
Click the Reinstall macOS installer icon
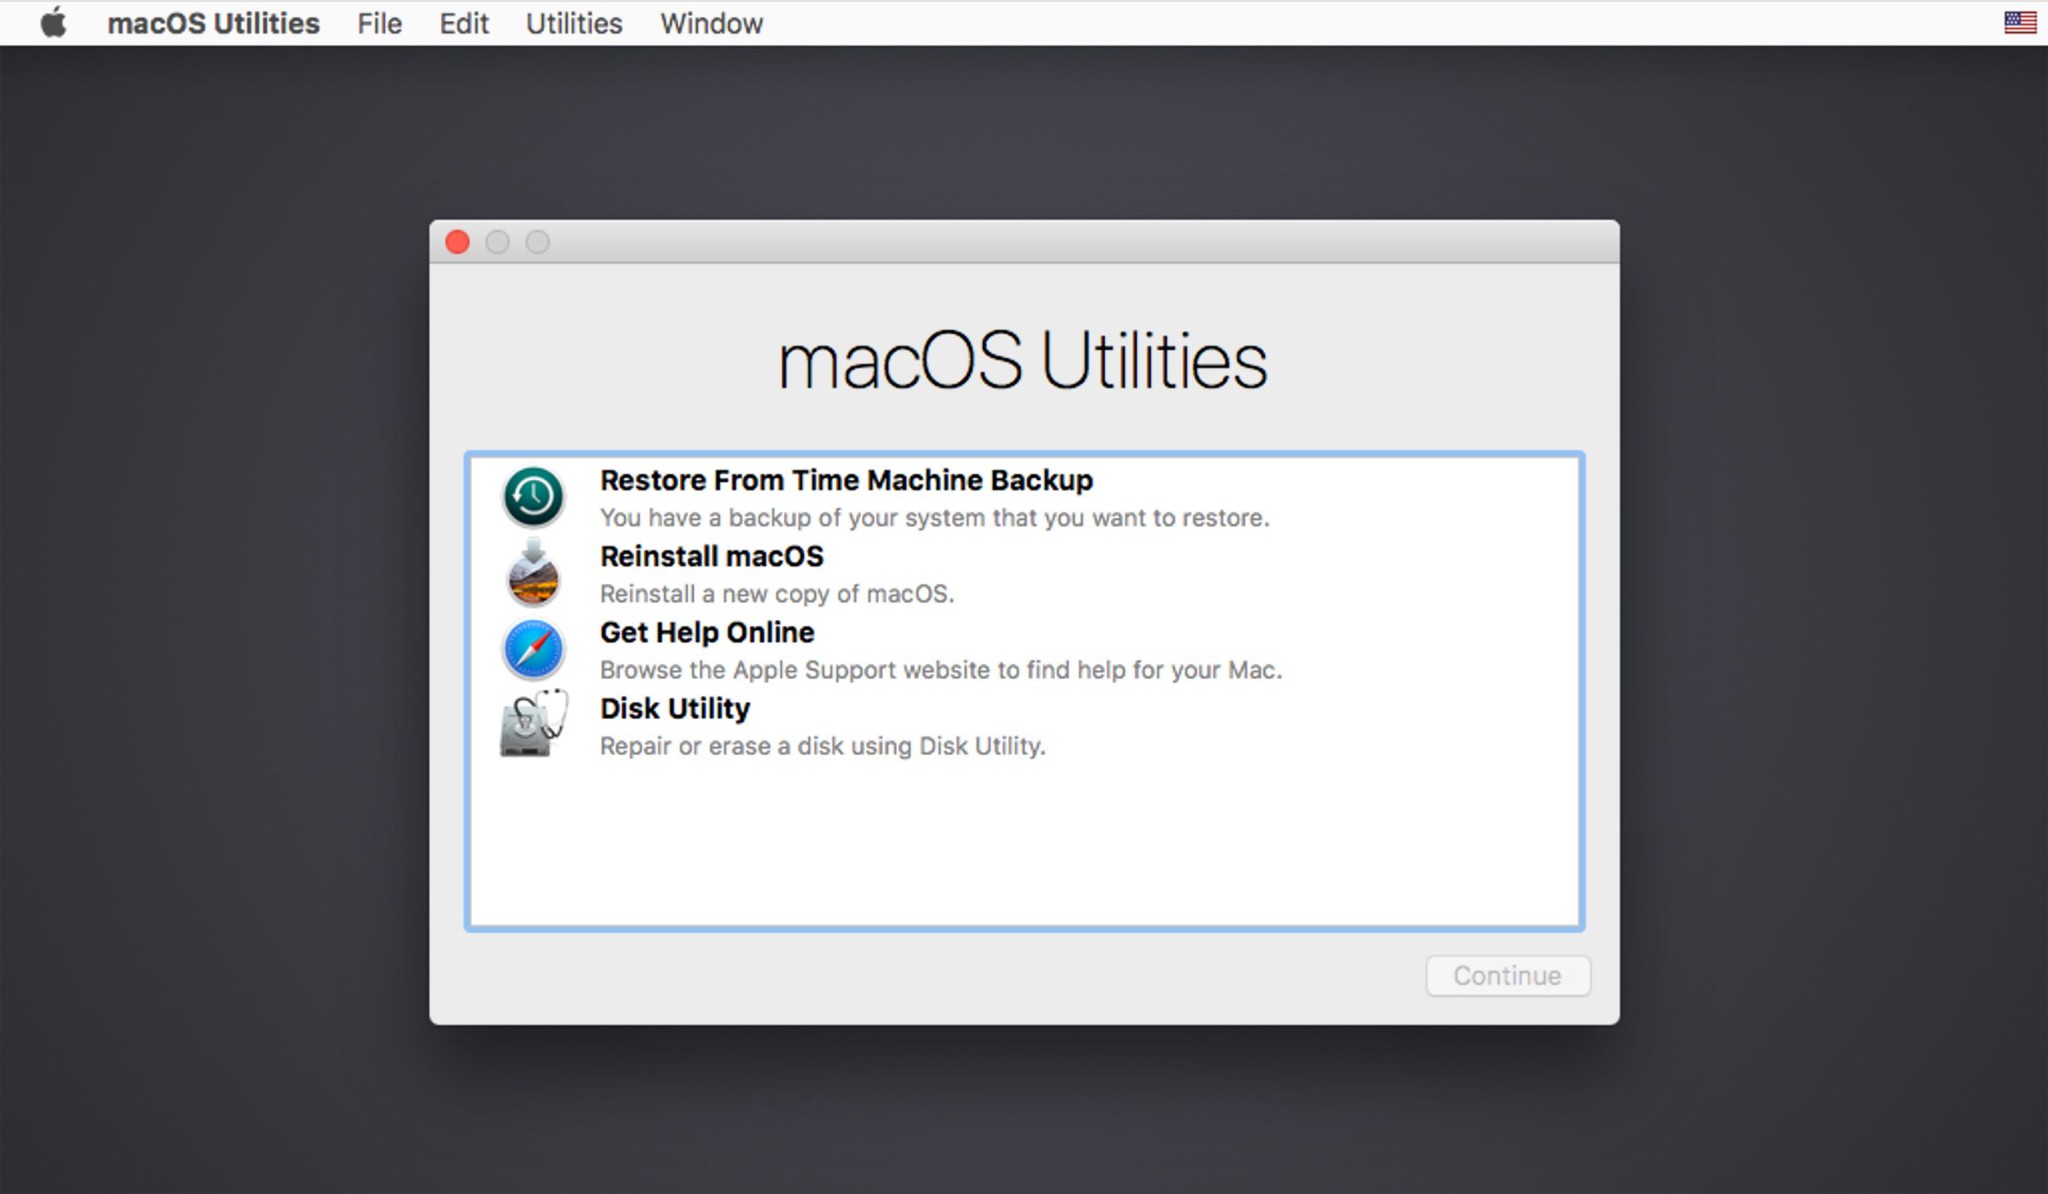pyautogui.click(x=533, y=573)
